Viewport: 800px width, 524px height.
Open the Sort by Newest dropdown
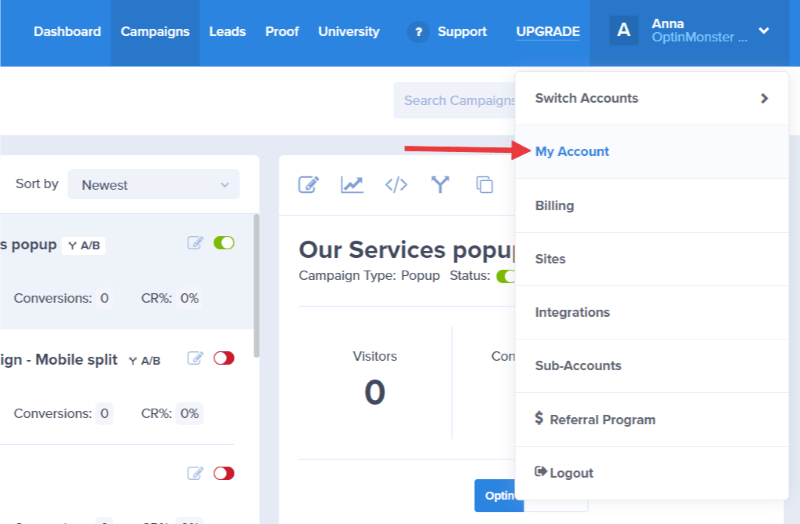coord(154,185)
